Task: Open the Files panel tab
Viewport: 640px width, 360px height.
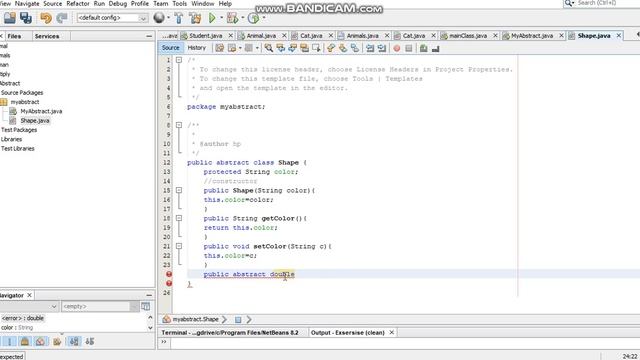Action: (x=14, y=36)
